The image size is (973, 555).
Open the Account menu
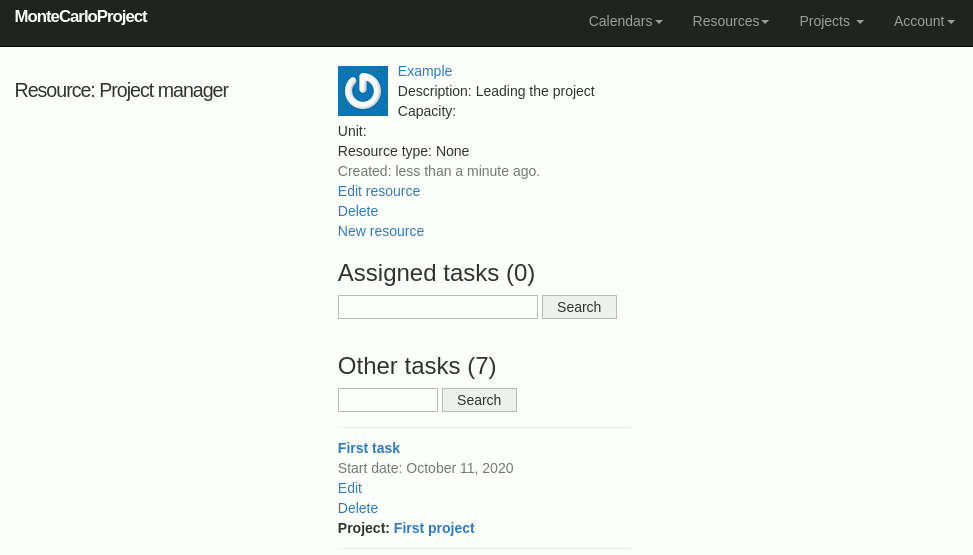click(923, 21)
